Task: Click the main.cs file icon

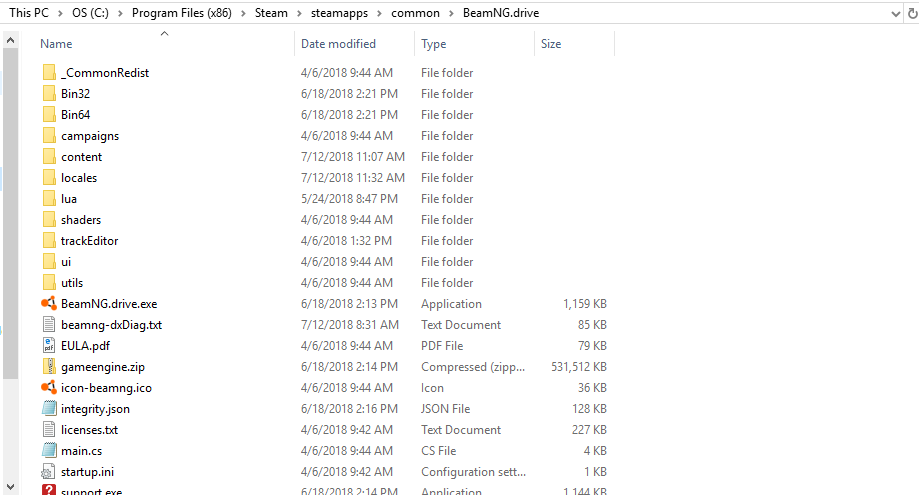Action: (49, 451)
